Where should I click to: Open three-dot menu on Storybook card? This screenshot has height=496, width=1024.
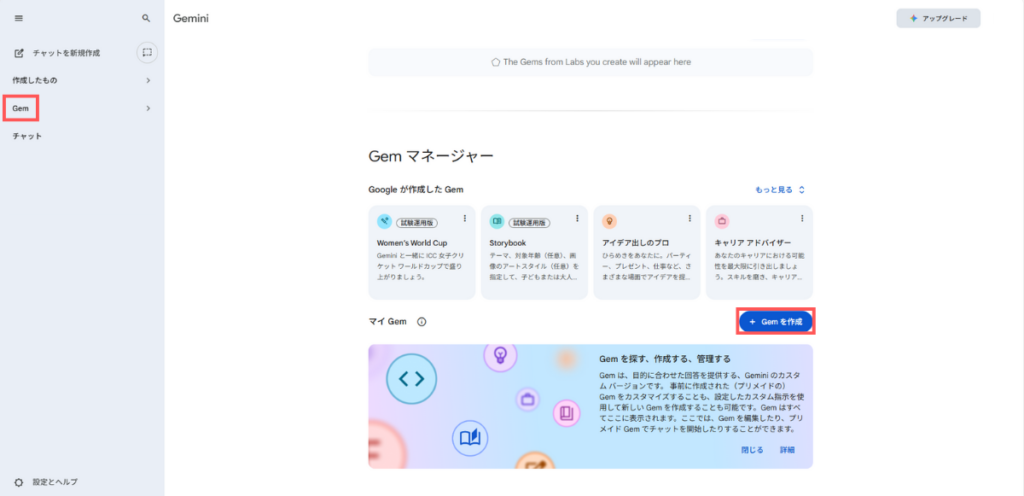pyautogui.click(x=577, y=219)
